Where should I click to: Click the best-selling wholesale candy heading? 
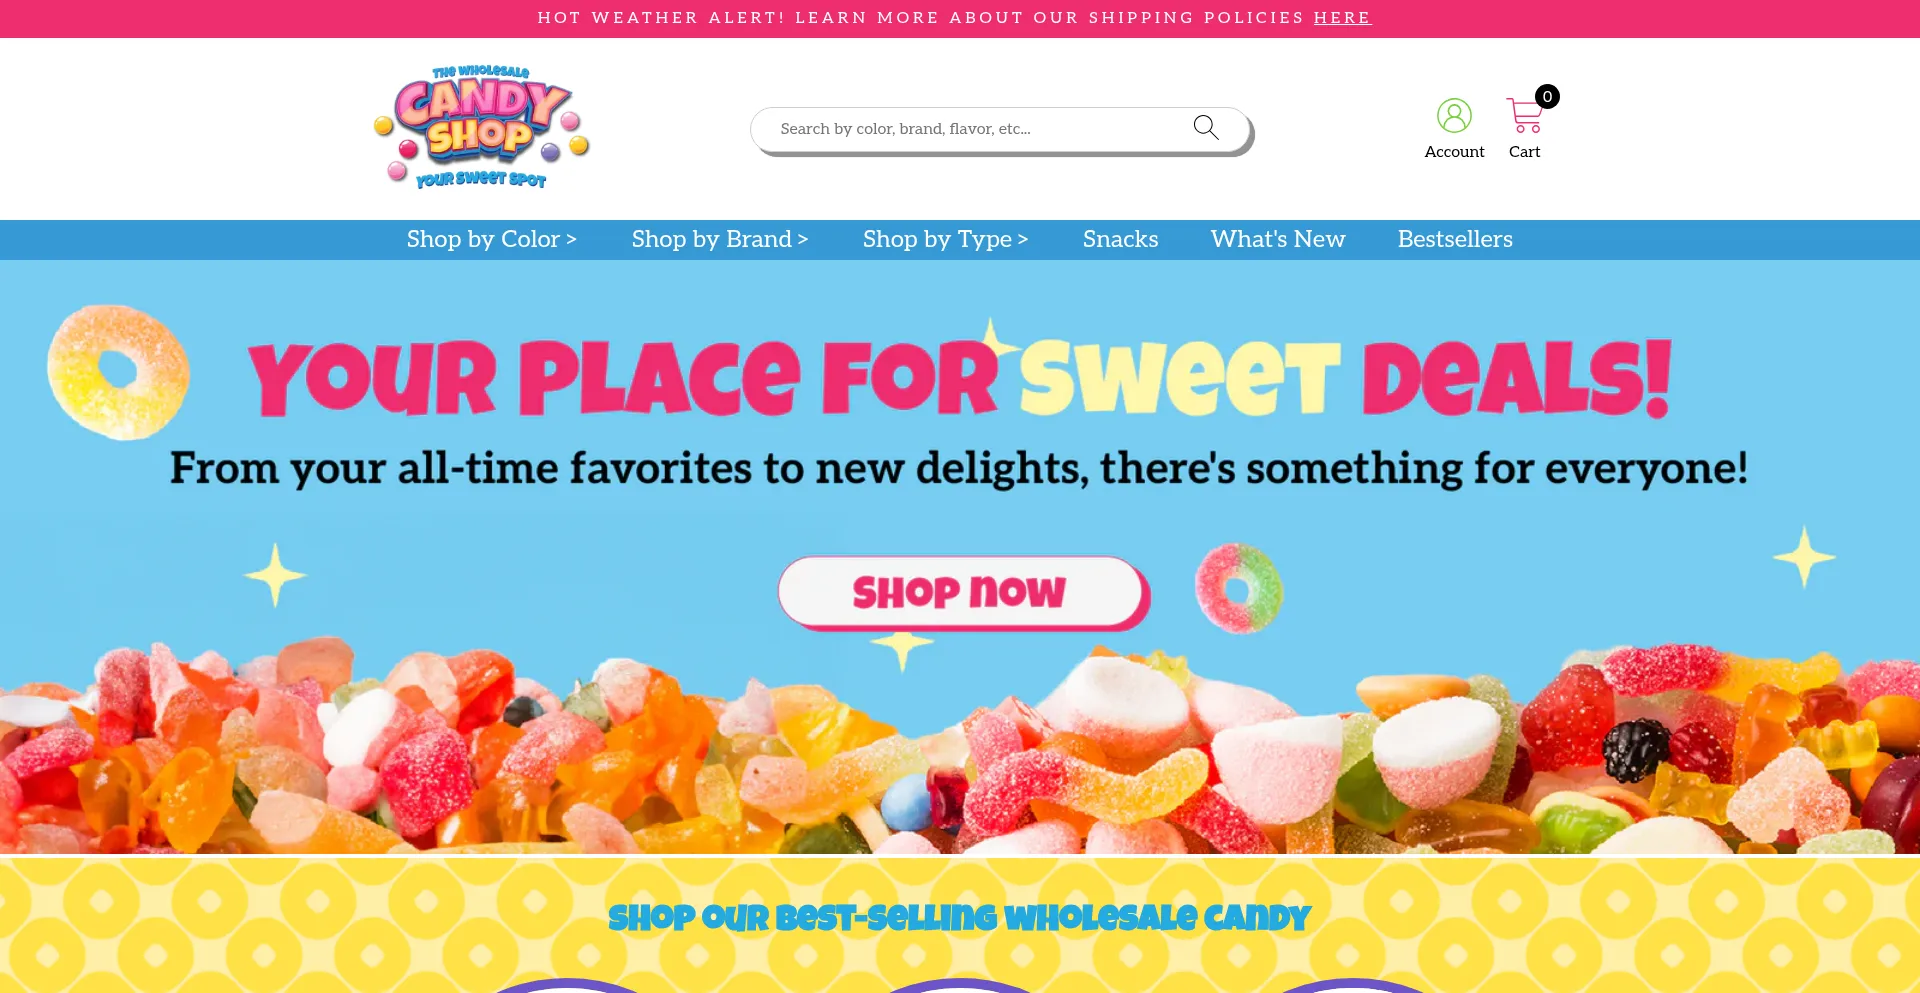(x=959, y=917)
